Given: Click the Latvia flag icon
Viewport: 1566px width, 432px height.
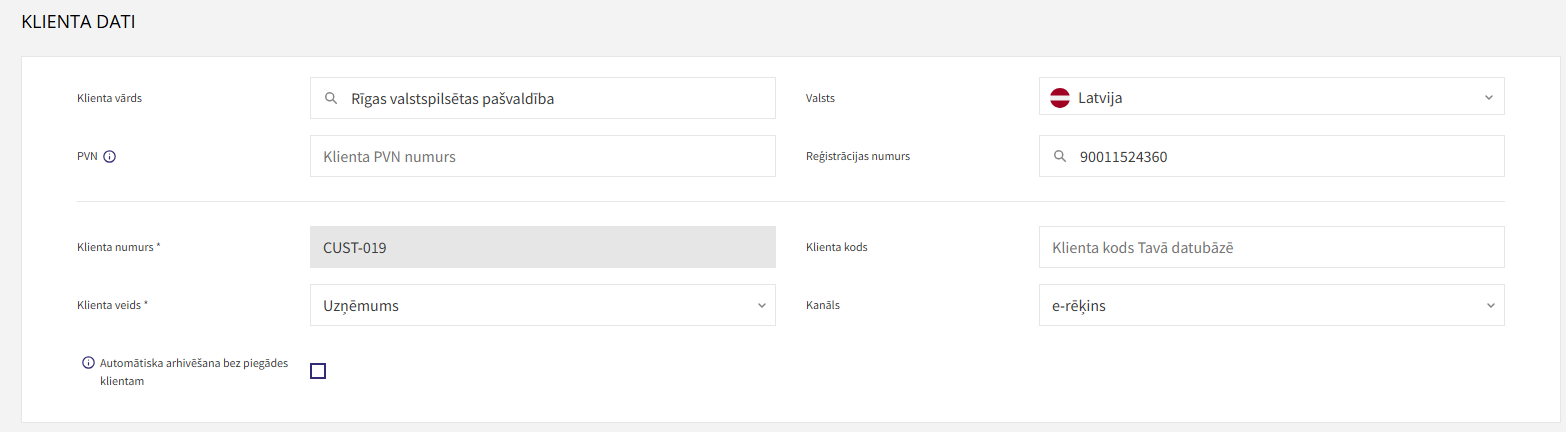Looking at the screenshot, I should [x=1060, y=98].
